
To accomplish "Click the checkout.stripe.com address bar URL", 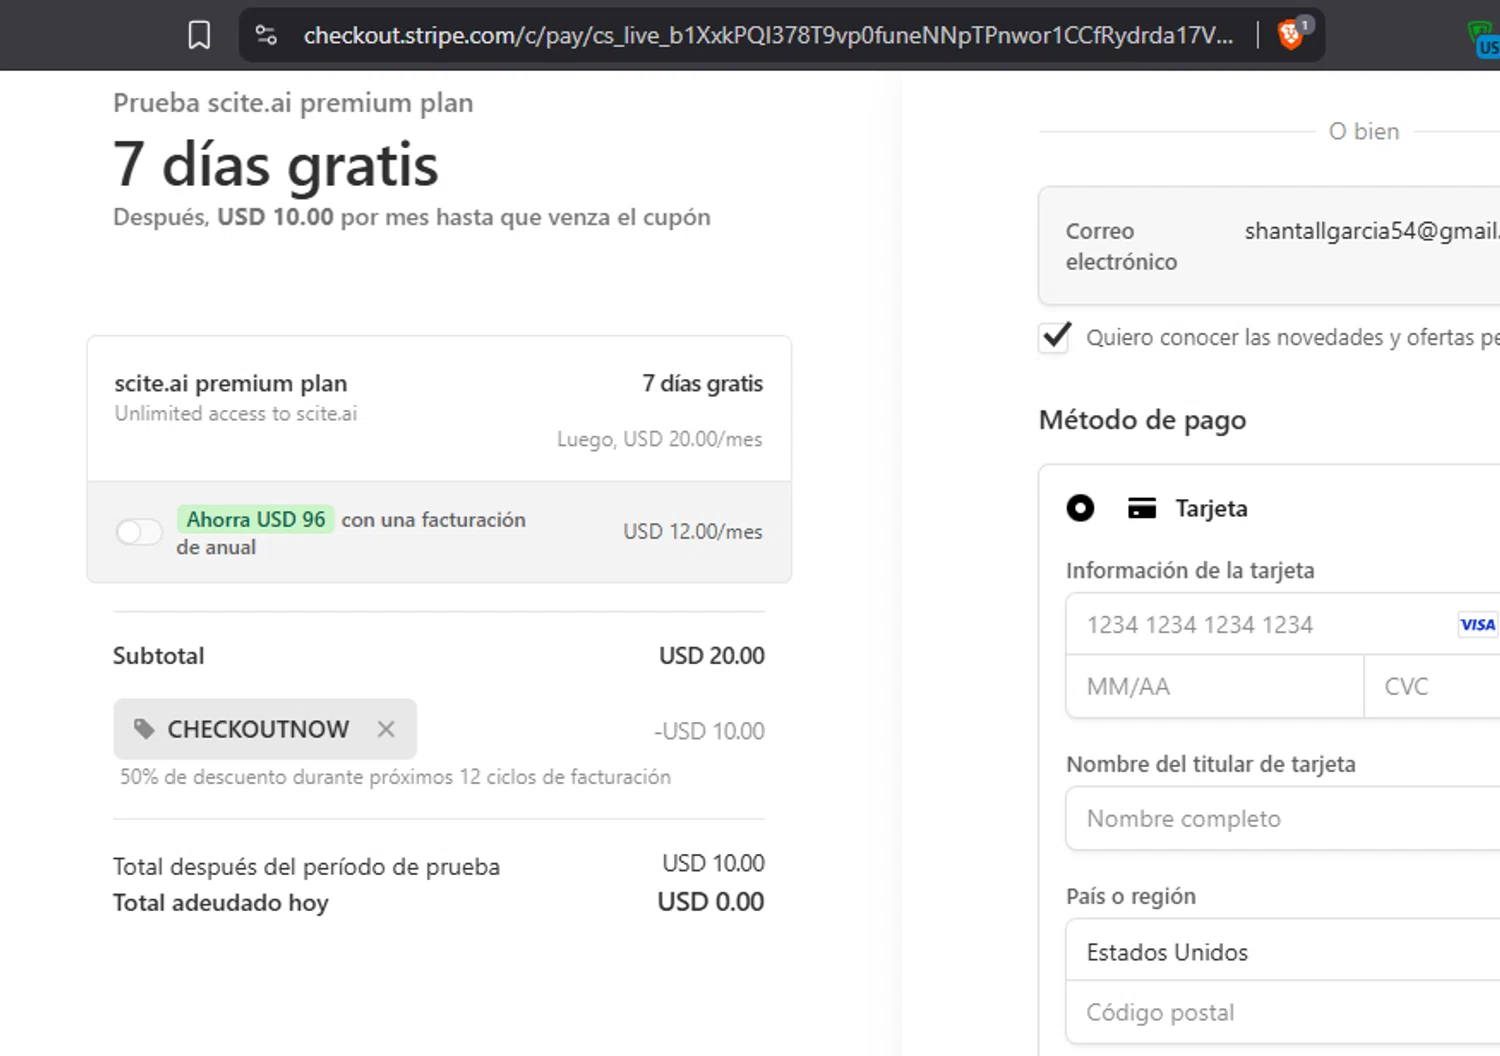I will click(x=768, y=35).
